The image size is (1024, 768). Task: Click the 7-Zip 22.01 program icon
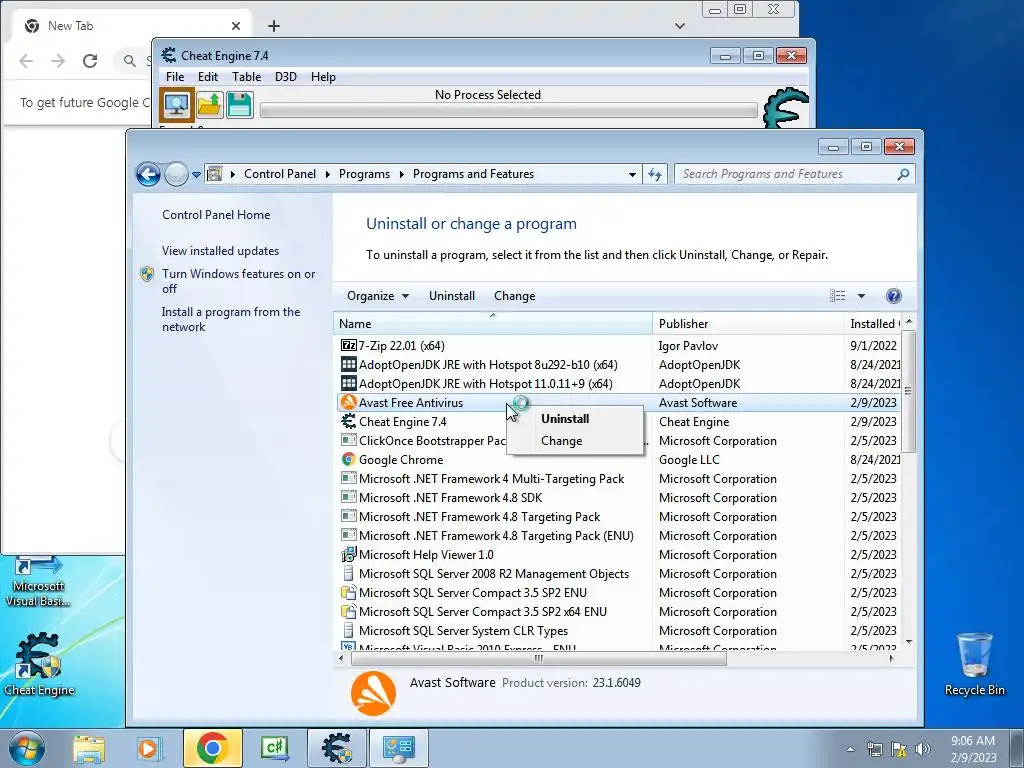coord(349,345)
